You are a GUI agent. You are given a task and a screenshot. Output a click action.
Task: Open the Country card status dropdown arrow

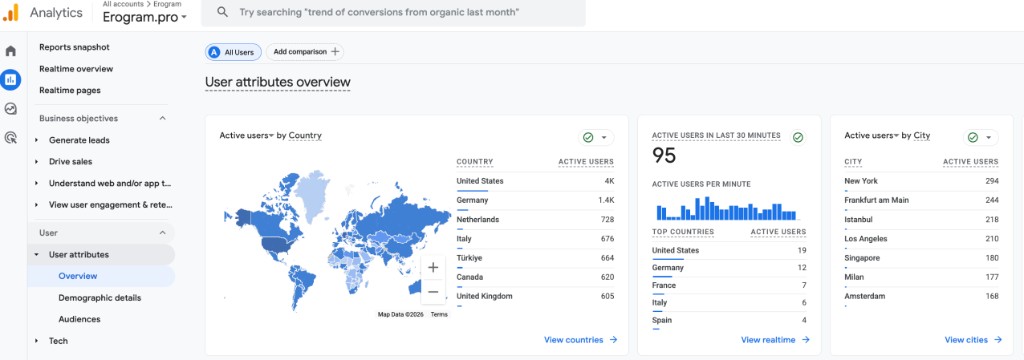[604, 138]
